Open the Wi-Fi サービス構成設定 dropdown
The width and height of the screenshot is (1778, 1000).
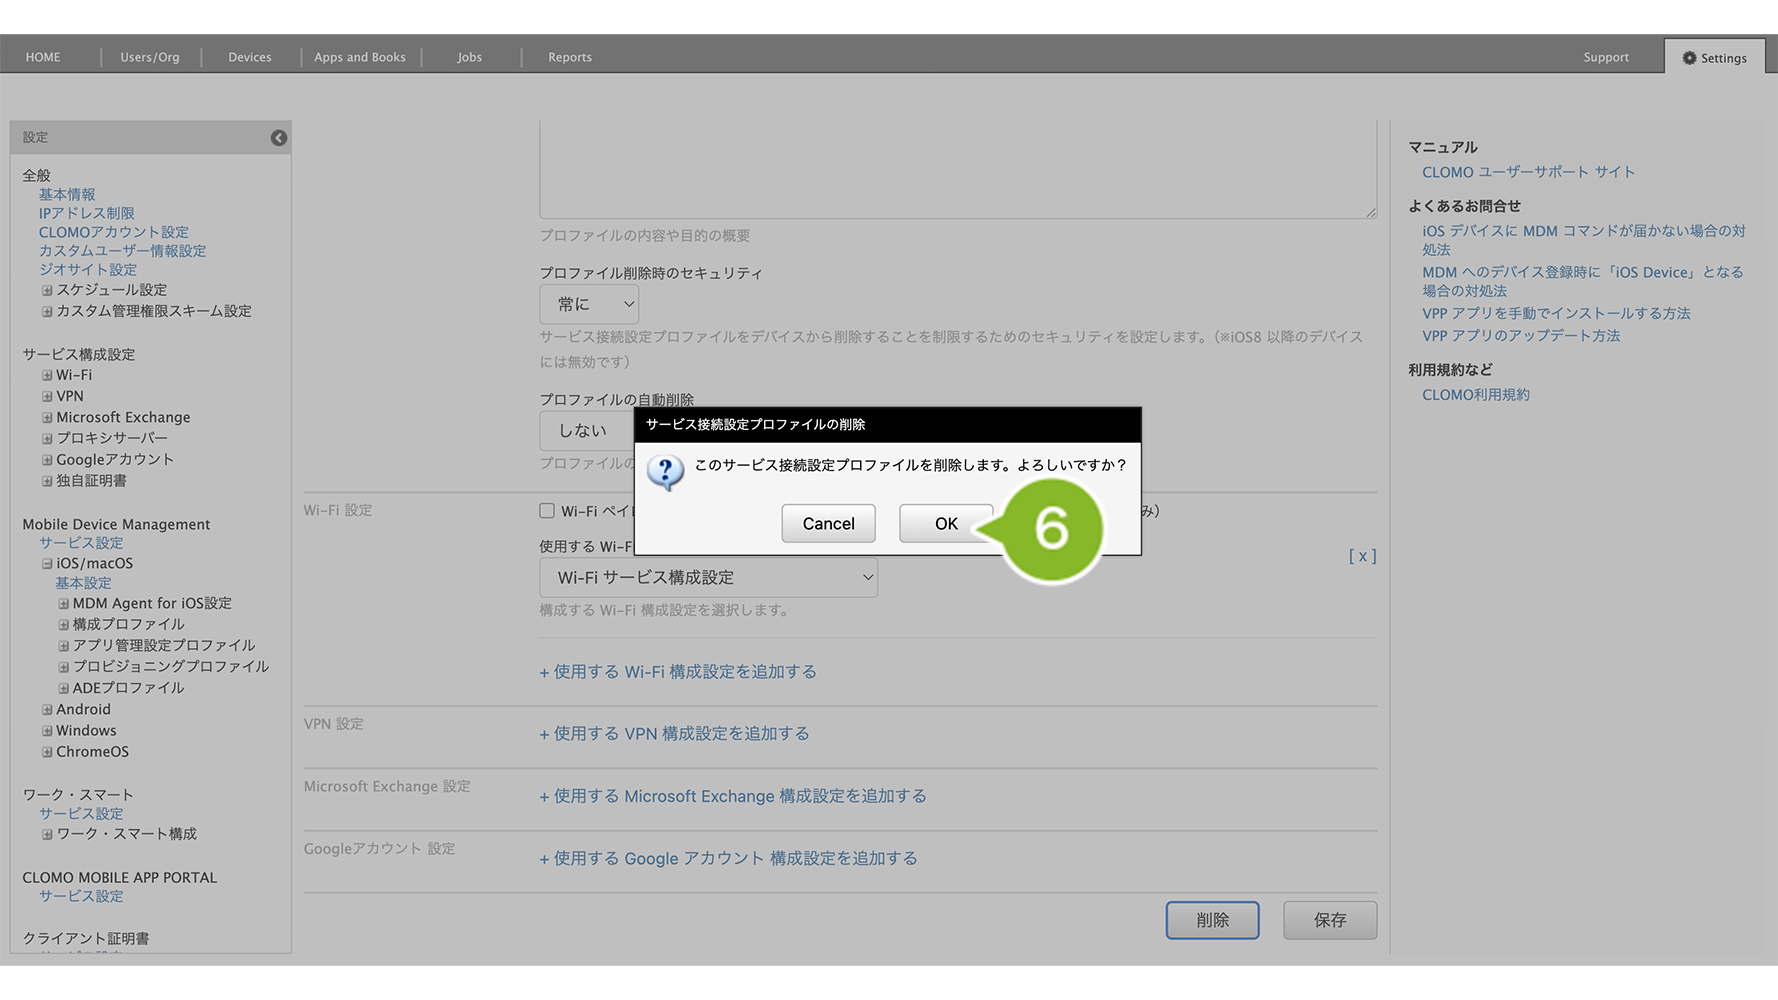tap(708, 578)
